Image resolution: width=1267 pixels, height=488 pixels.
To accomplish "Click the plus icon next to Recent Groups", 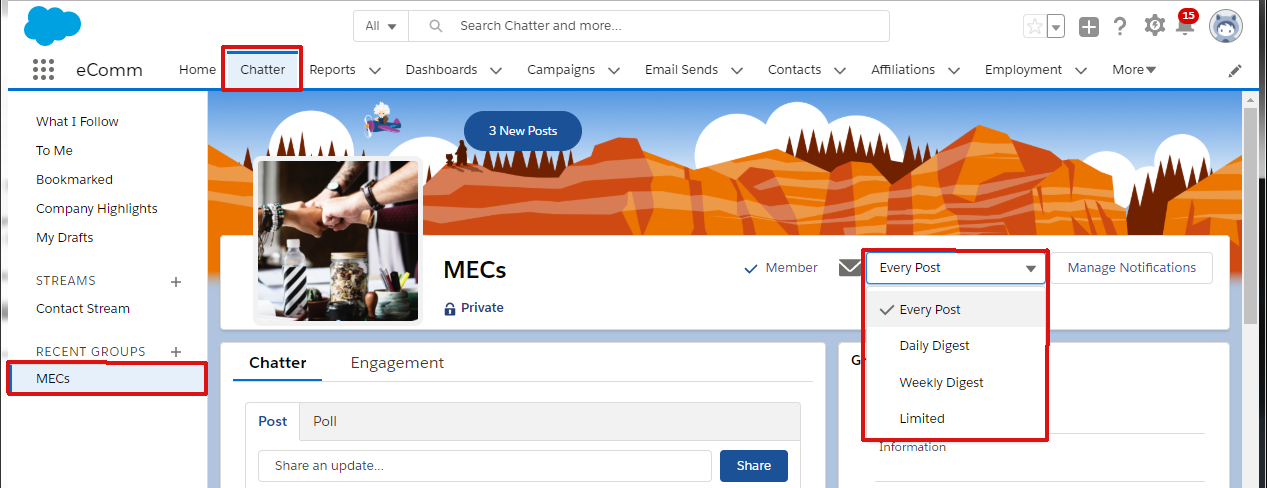I will tap(176, 352).
